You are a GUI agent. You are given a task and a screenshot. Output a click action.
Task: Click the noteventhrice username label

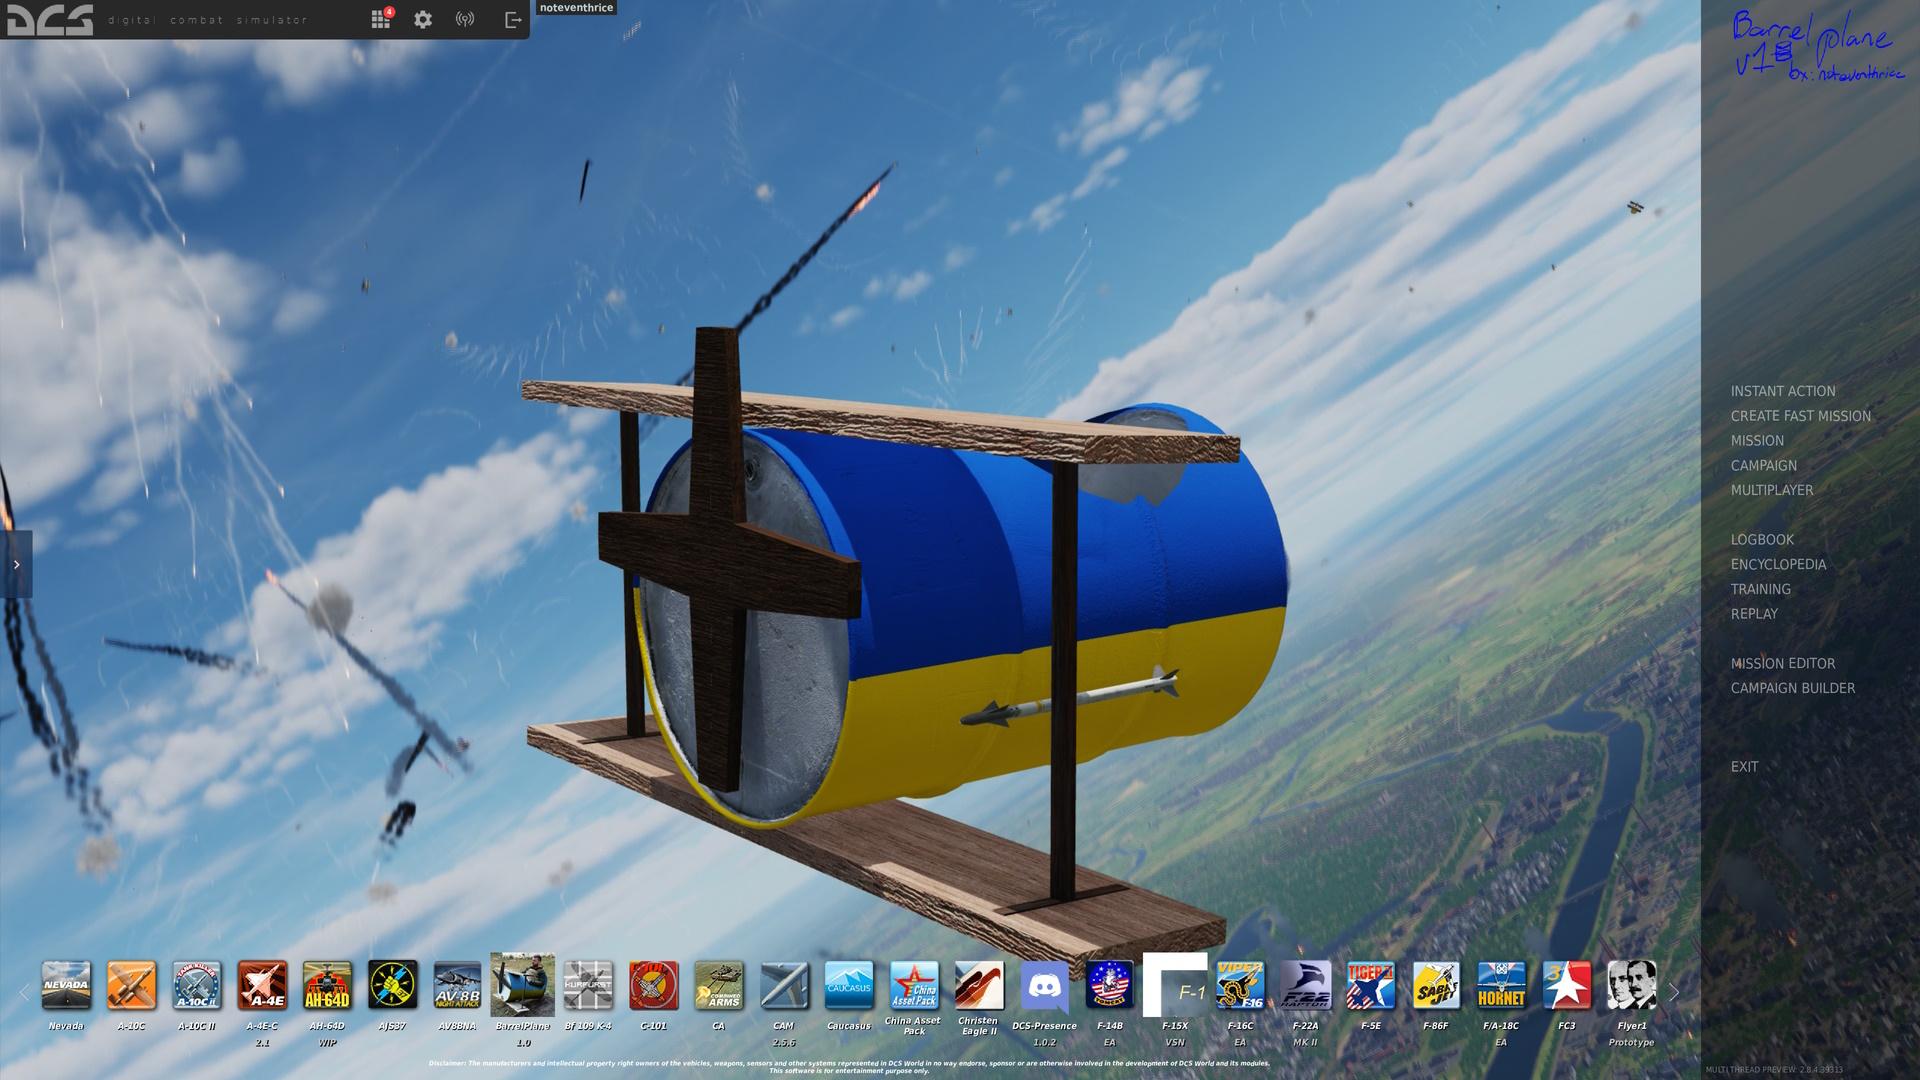(x=576, y=8)
